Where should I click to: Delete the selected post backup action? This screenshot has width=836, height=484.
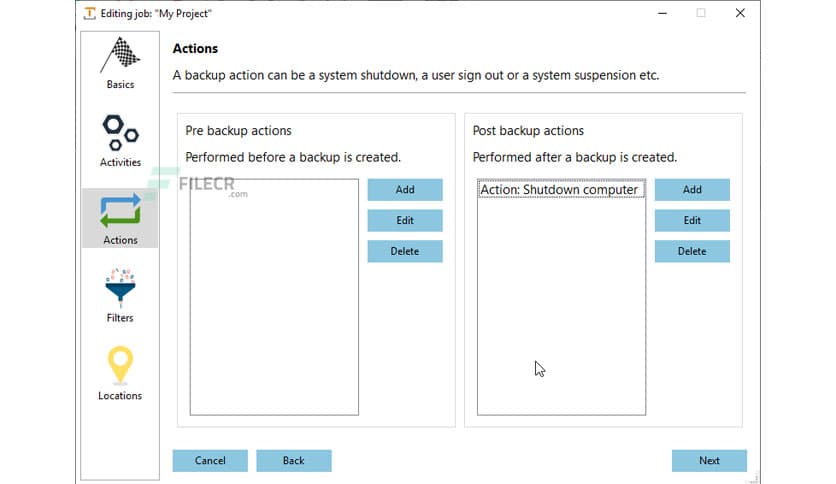692,252
